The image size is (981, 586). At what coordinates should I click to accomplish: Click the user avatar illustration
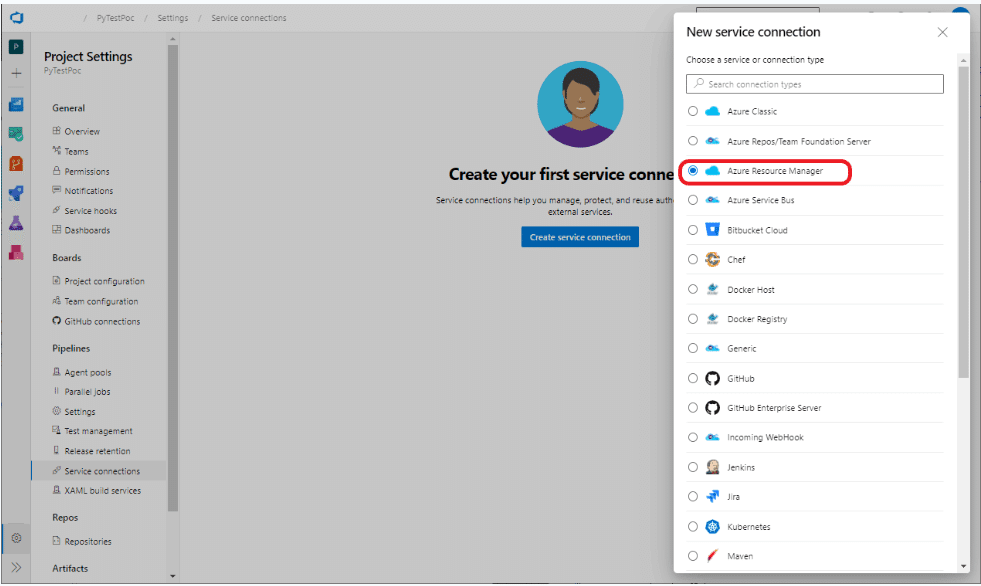580,104
